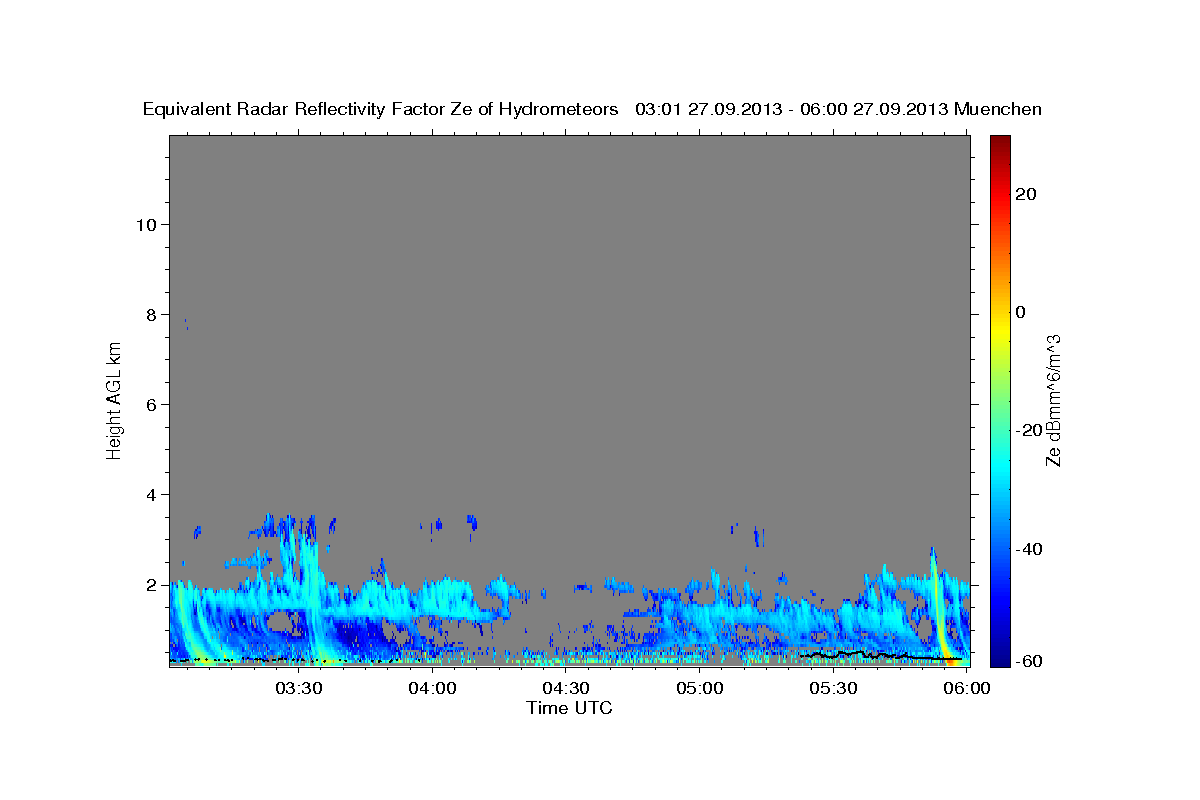1200x800 pixels.
Task: Click the colorbar '-20' value label
Action: (1029, 430)
